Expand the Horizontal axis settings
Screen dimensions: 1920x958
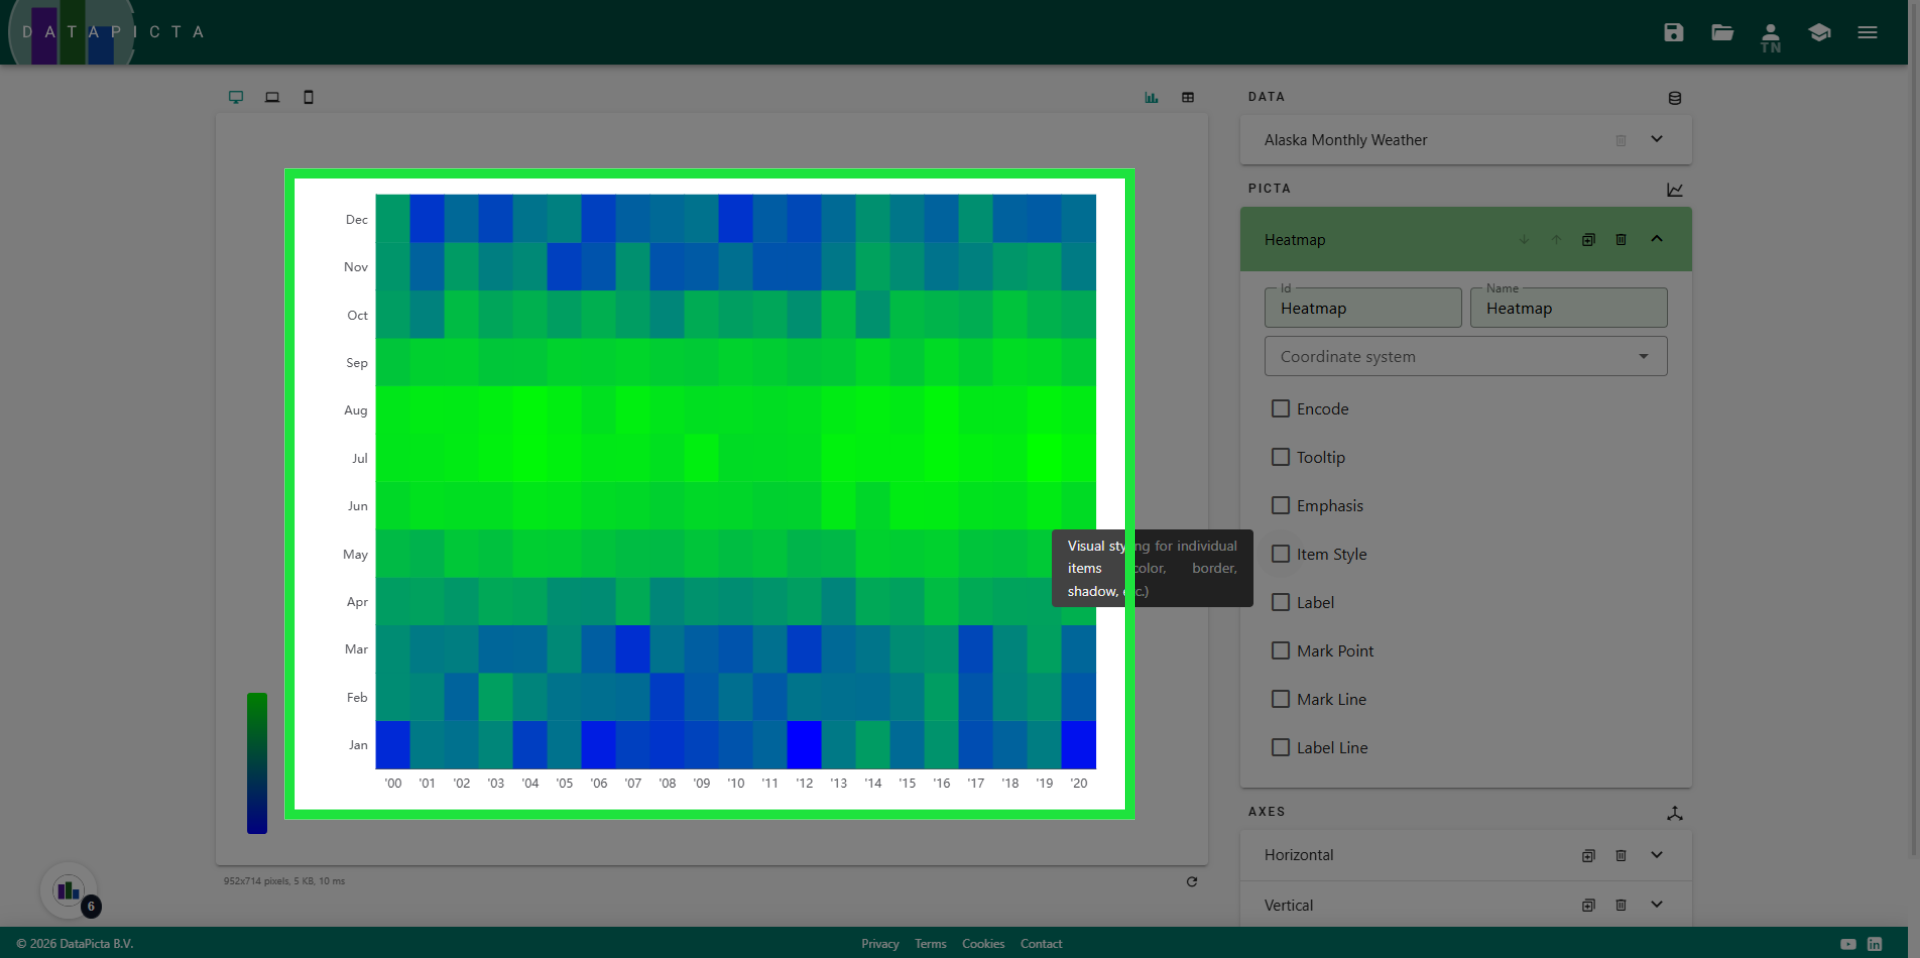pos(1657,855)
